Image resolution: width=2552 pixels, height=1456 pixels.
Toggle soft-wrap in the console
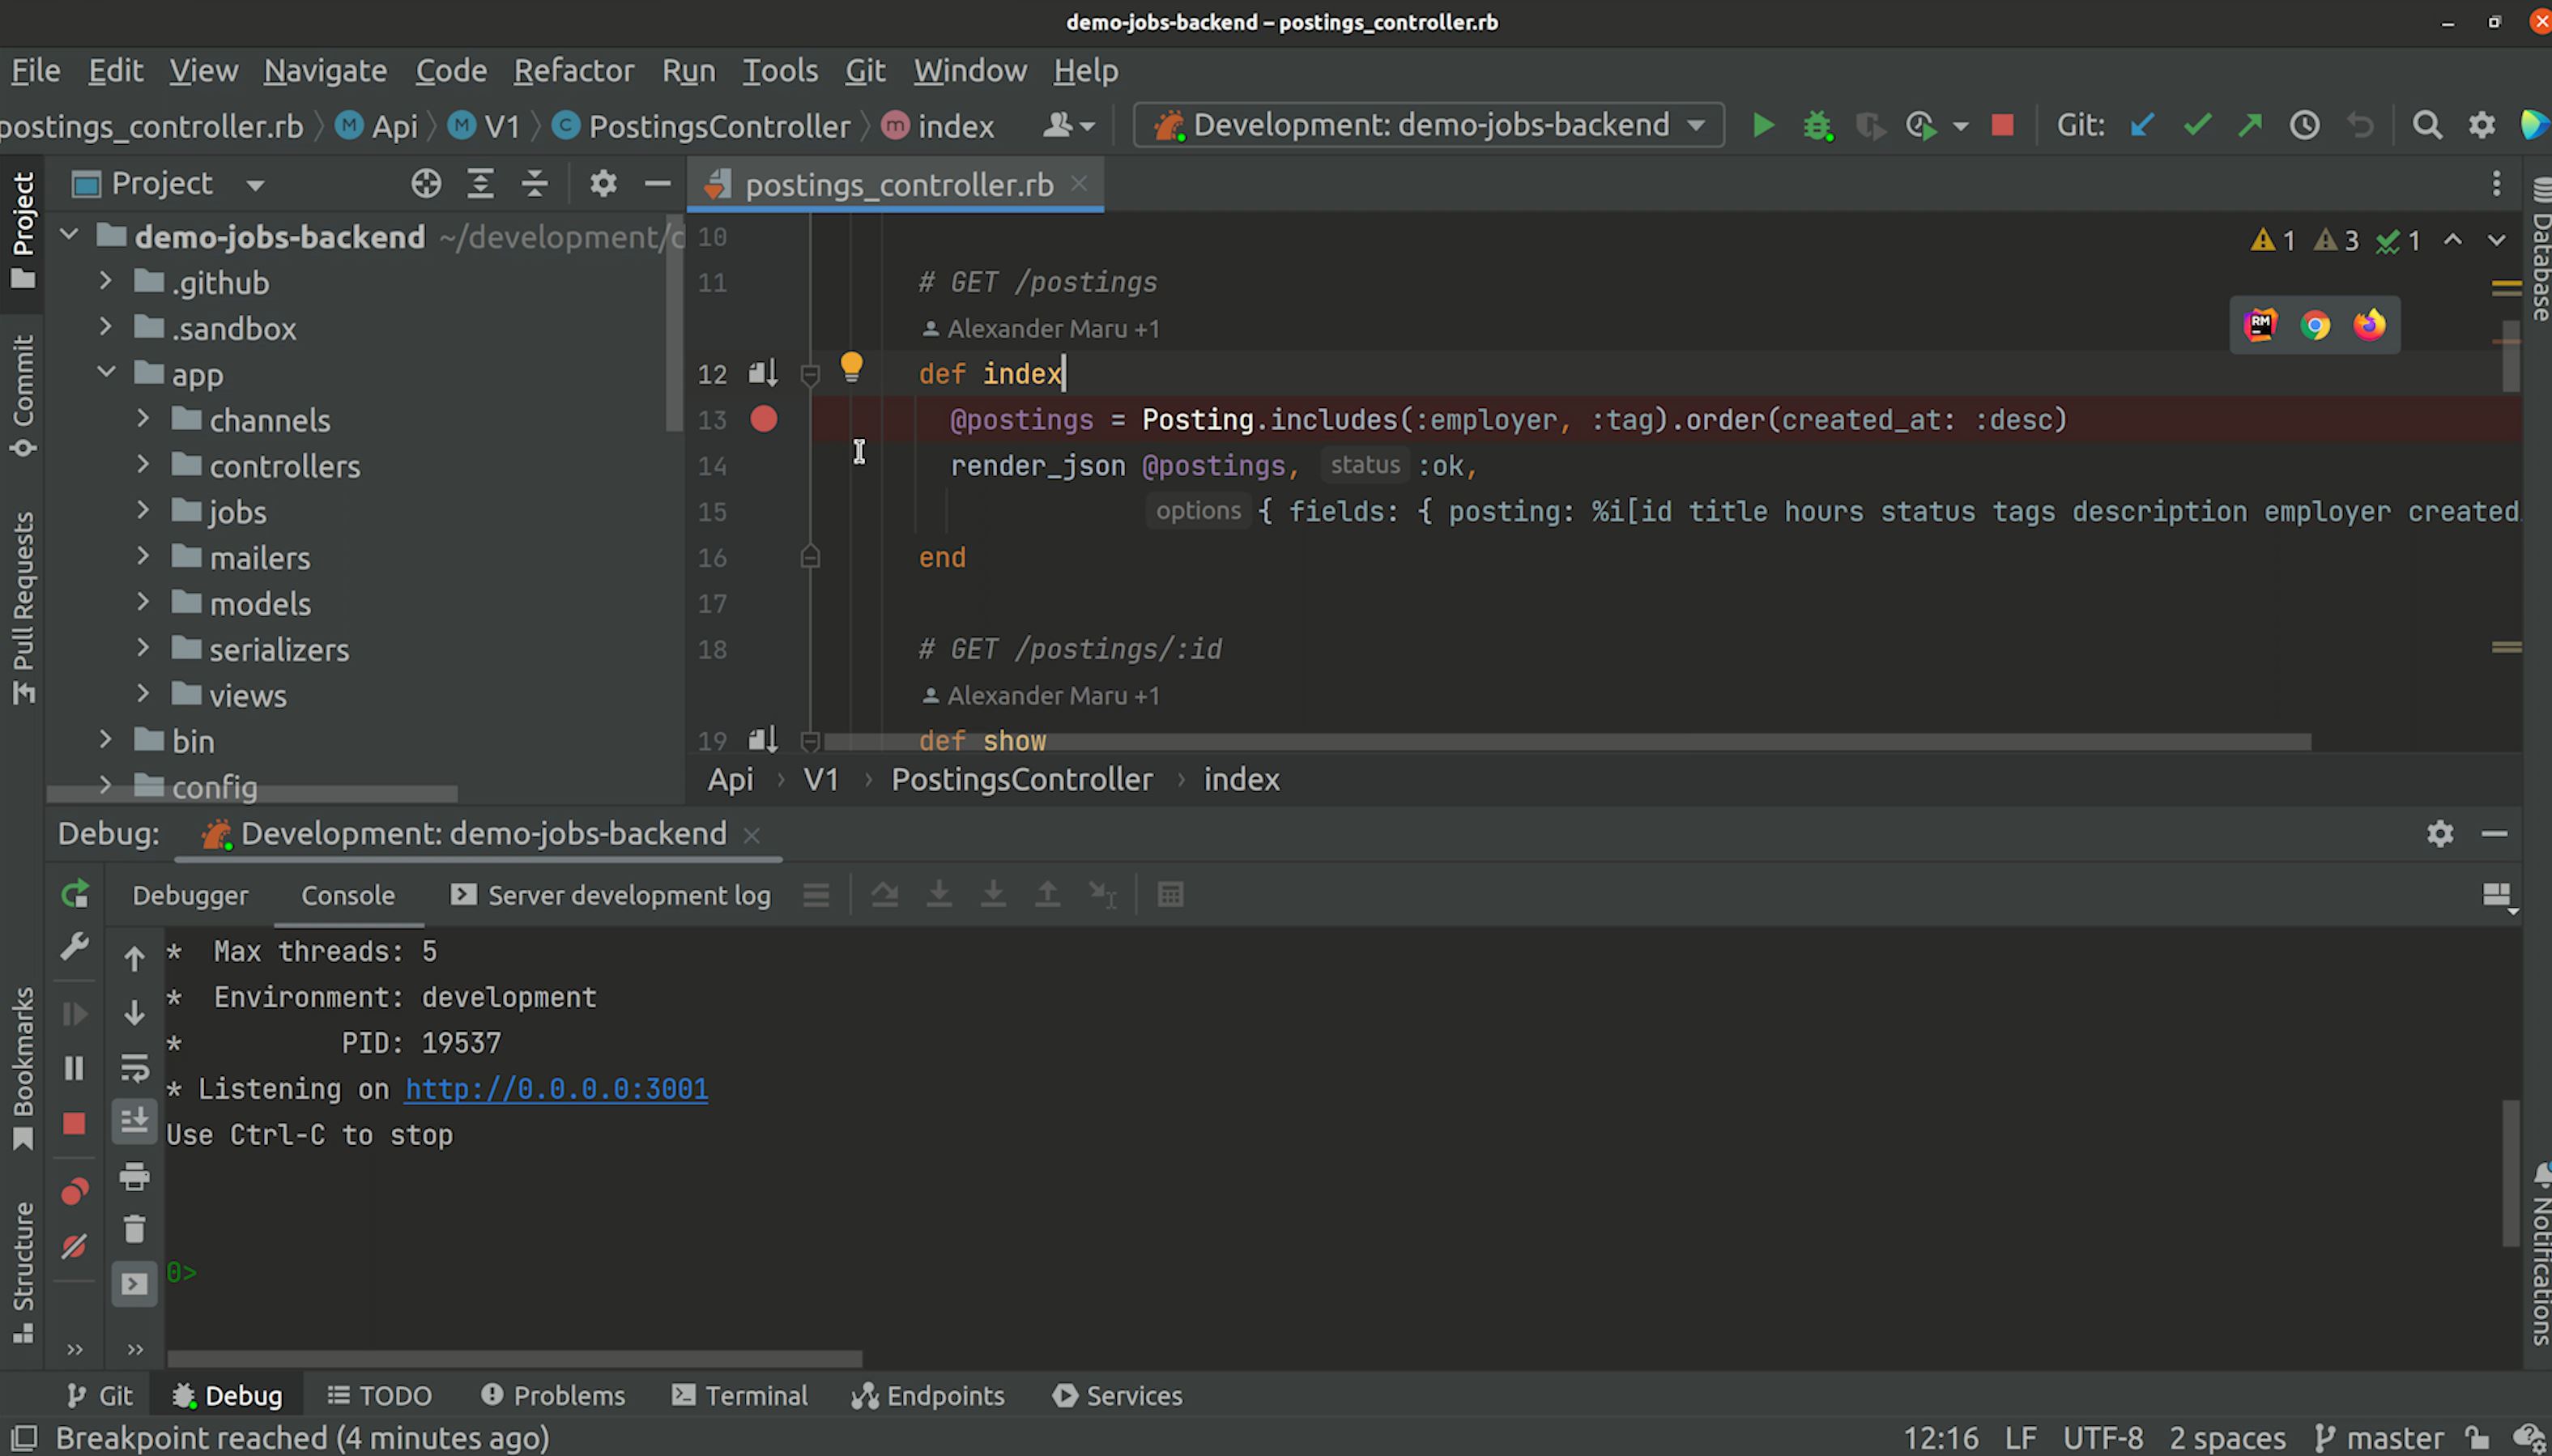pos(134,1067)
